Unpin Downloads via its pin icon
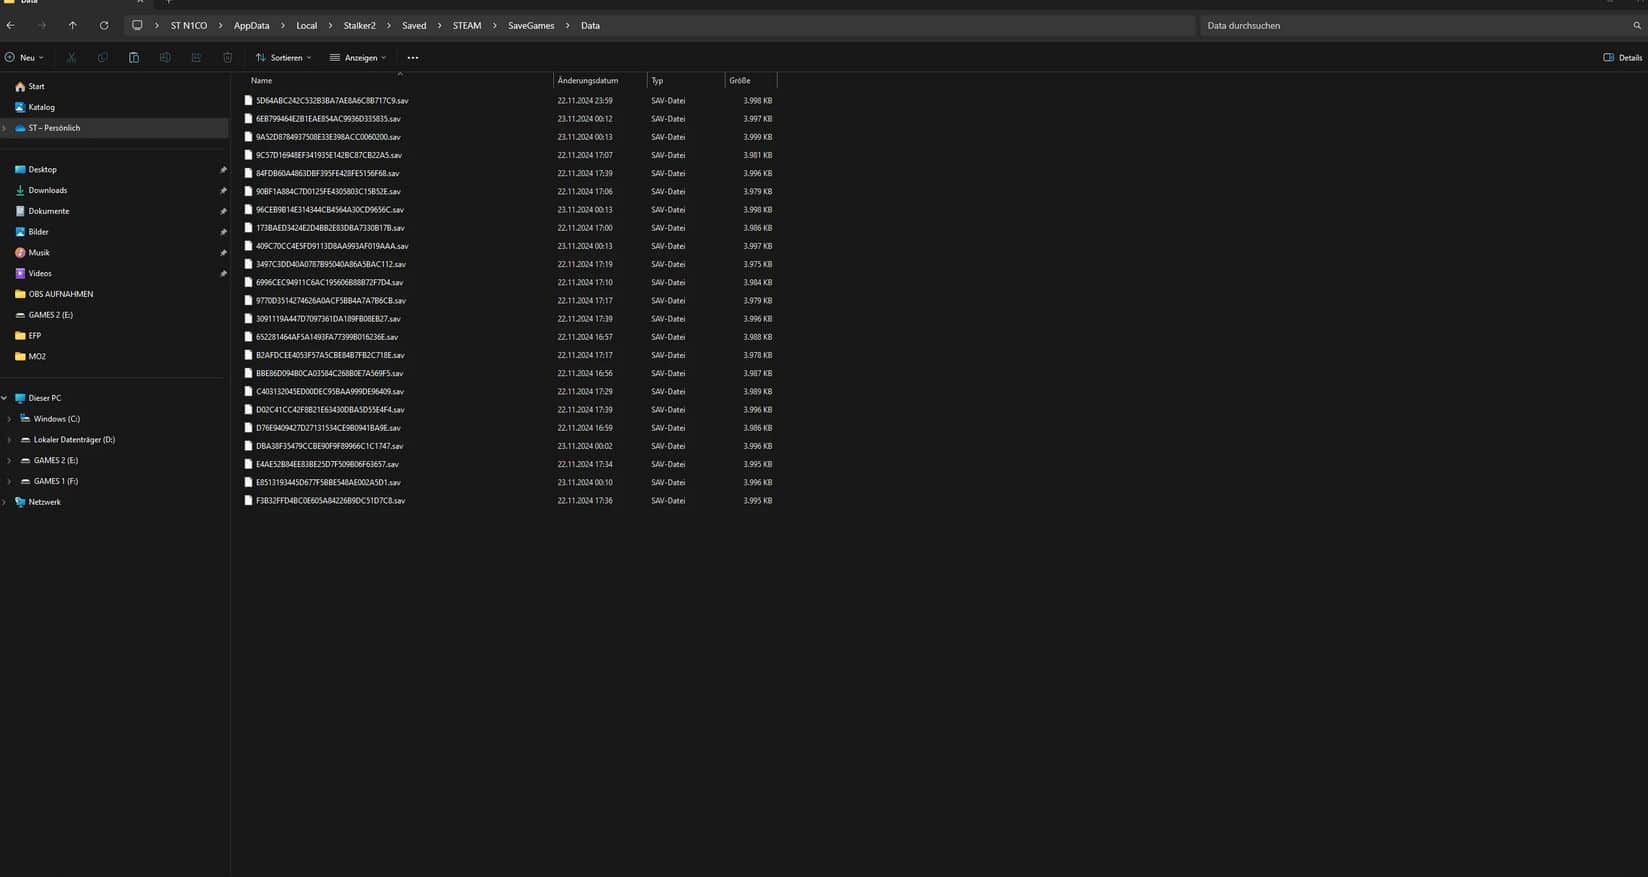The width and height of the screenshot is (1648, 877). coord(223,190)
